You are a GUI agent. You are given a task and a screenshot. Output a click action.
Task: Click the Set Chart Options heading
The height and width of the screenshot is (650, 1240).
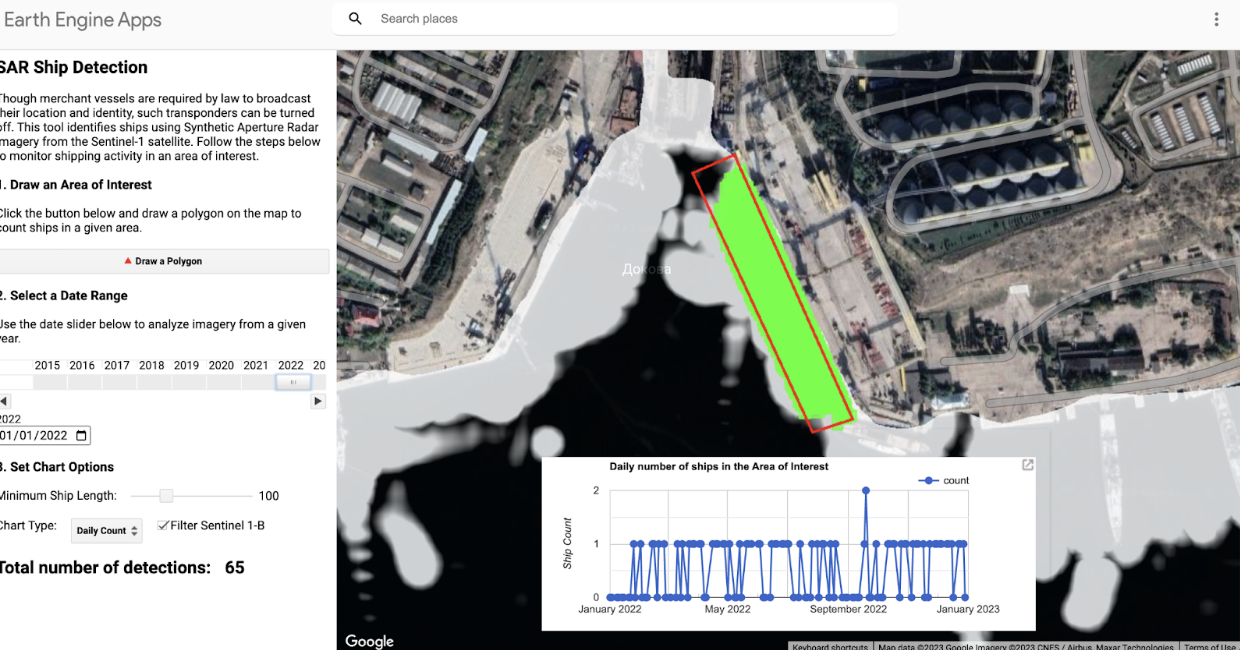[57, 467]
